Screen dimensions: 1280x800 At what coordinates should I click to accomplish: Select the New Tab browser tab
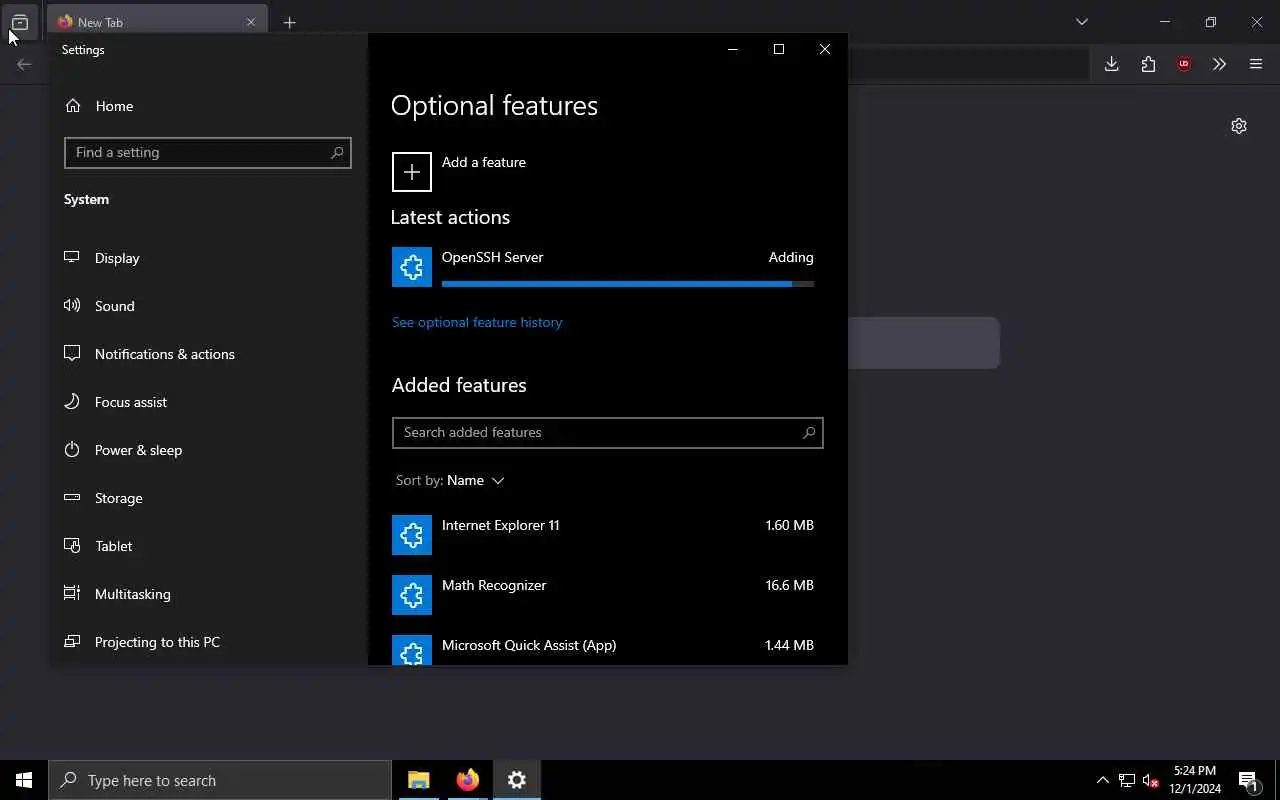click(157, 22)
